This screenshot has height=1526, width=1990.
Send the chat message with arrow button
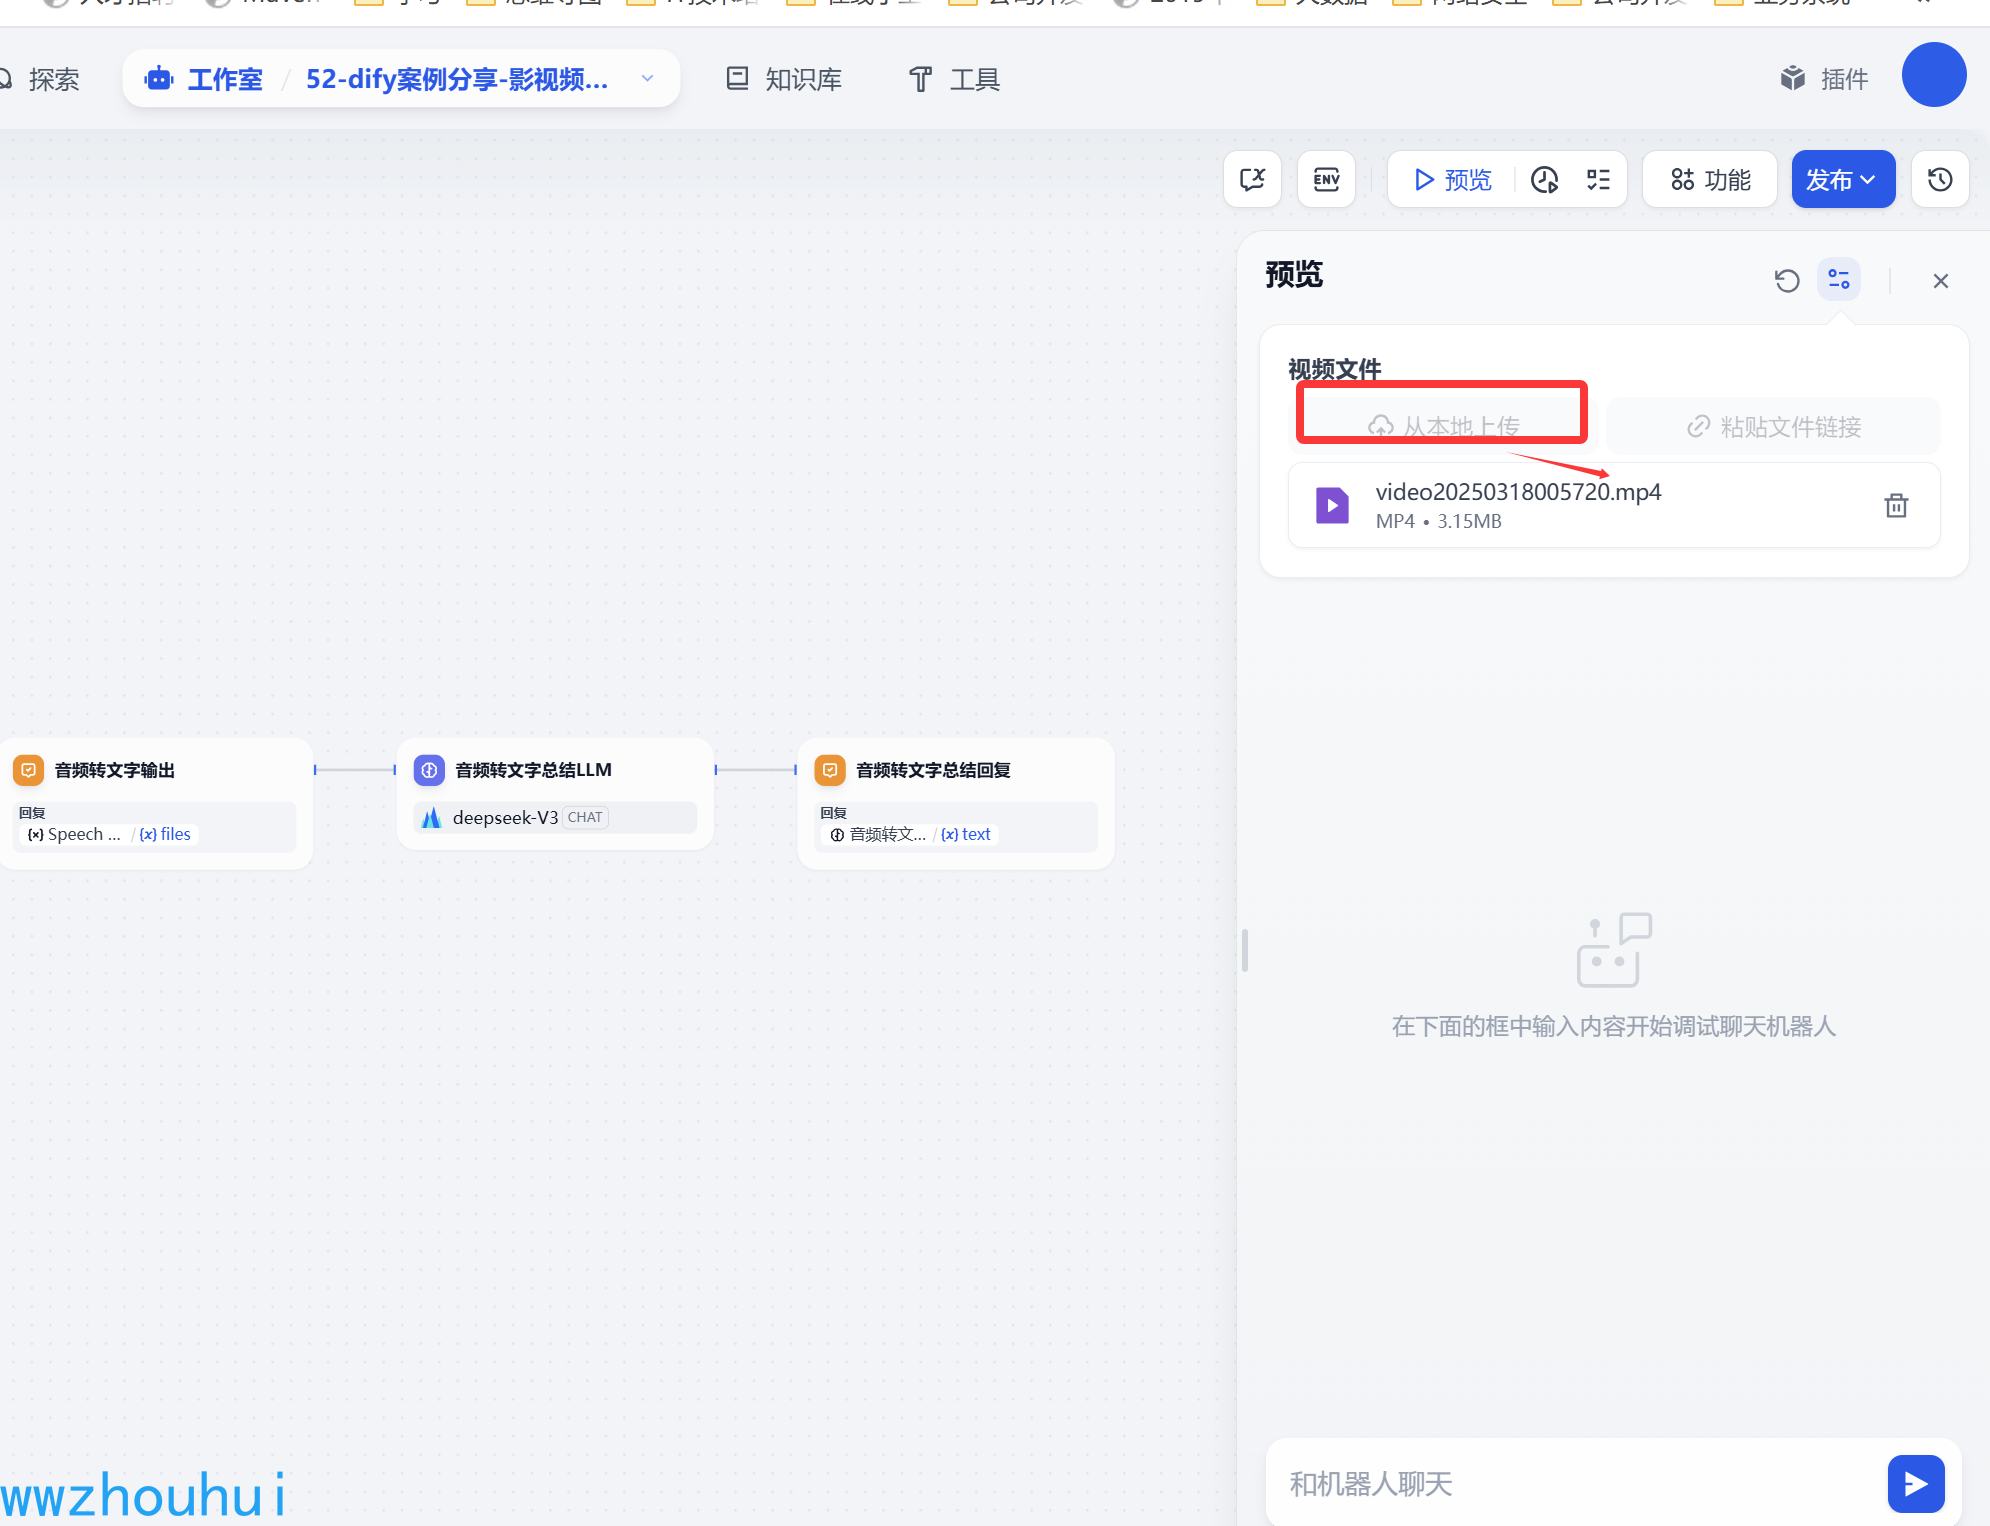click(1915, 1483)
